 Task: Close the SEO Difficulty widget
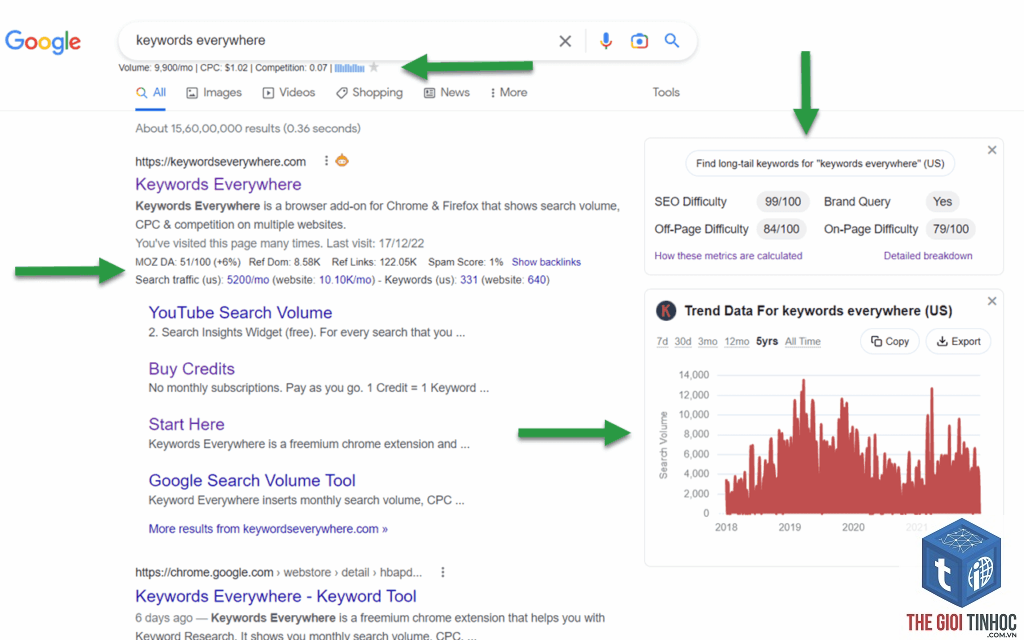tap(992, 150)
